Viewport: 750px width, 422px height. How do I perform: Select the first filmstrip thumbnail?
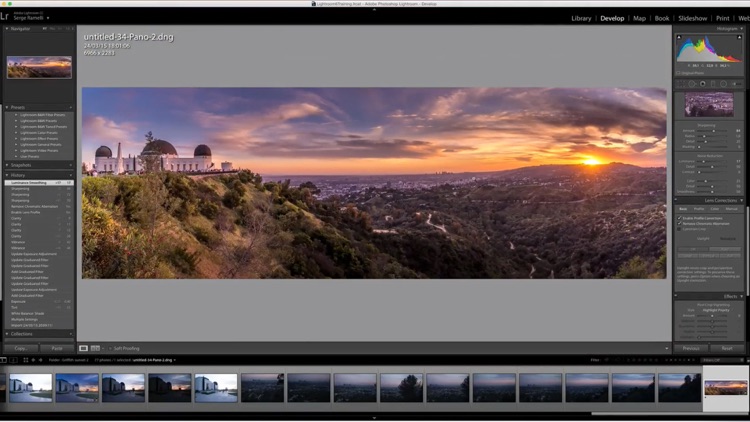(30, 387)
